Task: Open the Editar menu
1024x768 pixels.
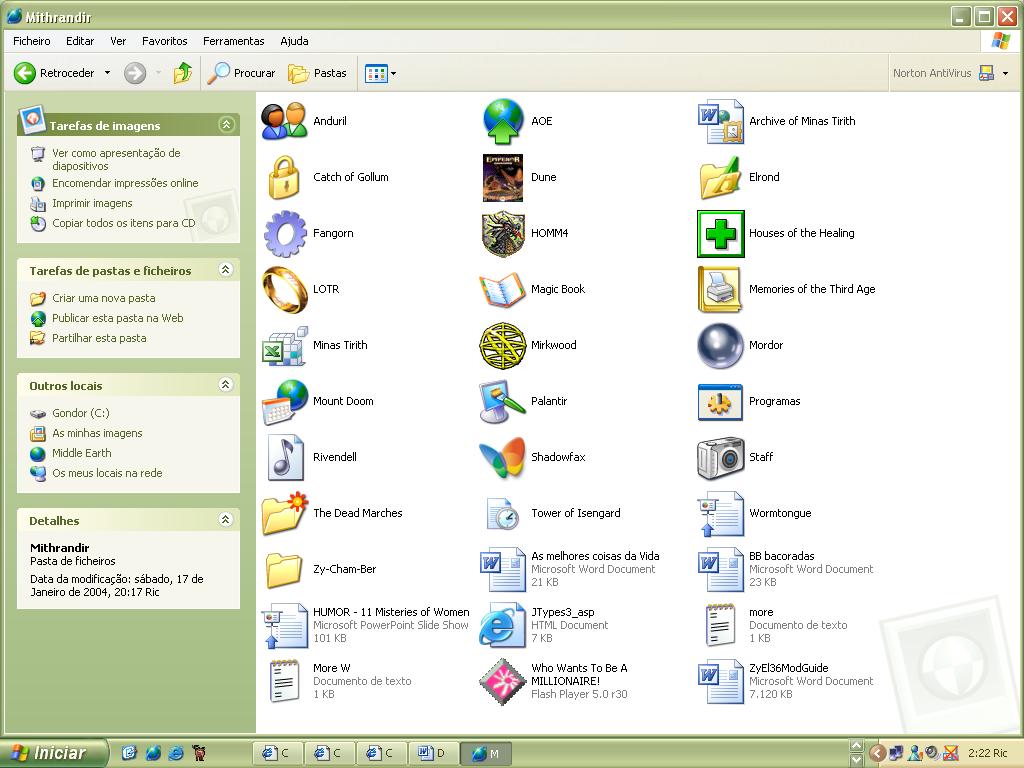Action: [80, 41]
